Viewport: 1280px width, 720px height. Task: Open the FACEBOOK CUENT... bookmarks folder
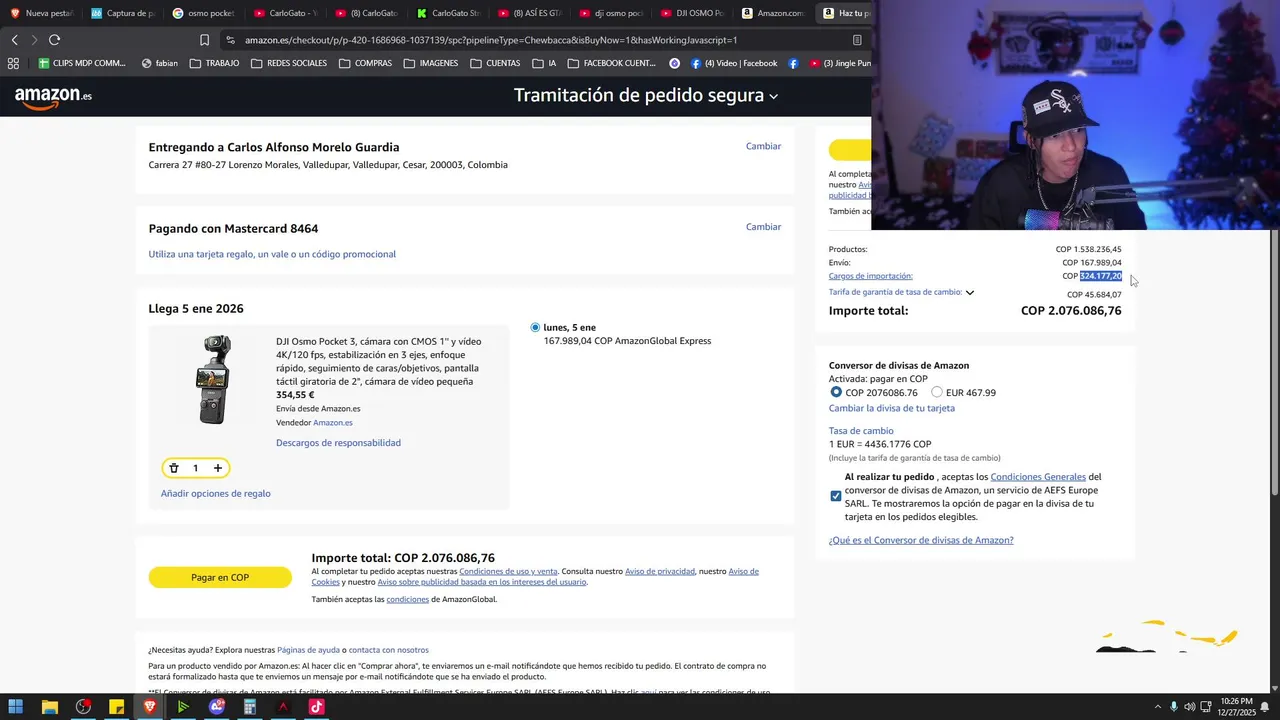coord(611,63)
